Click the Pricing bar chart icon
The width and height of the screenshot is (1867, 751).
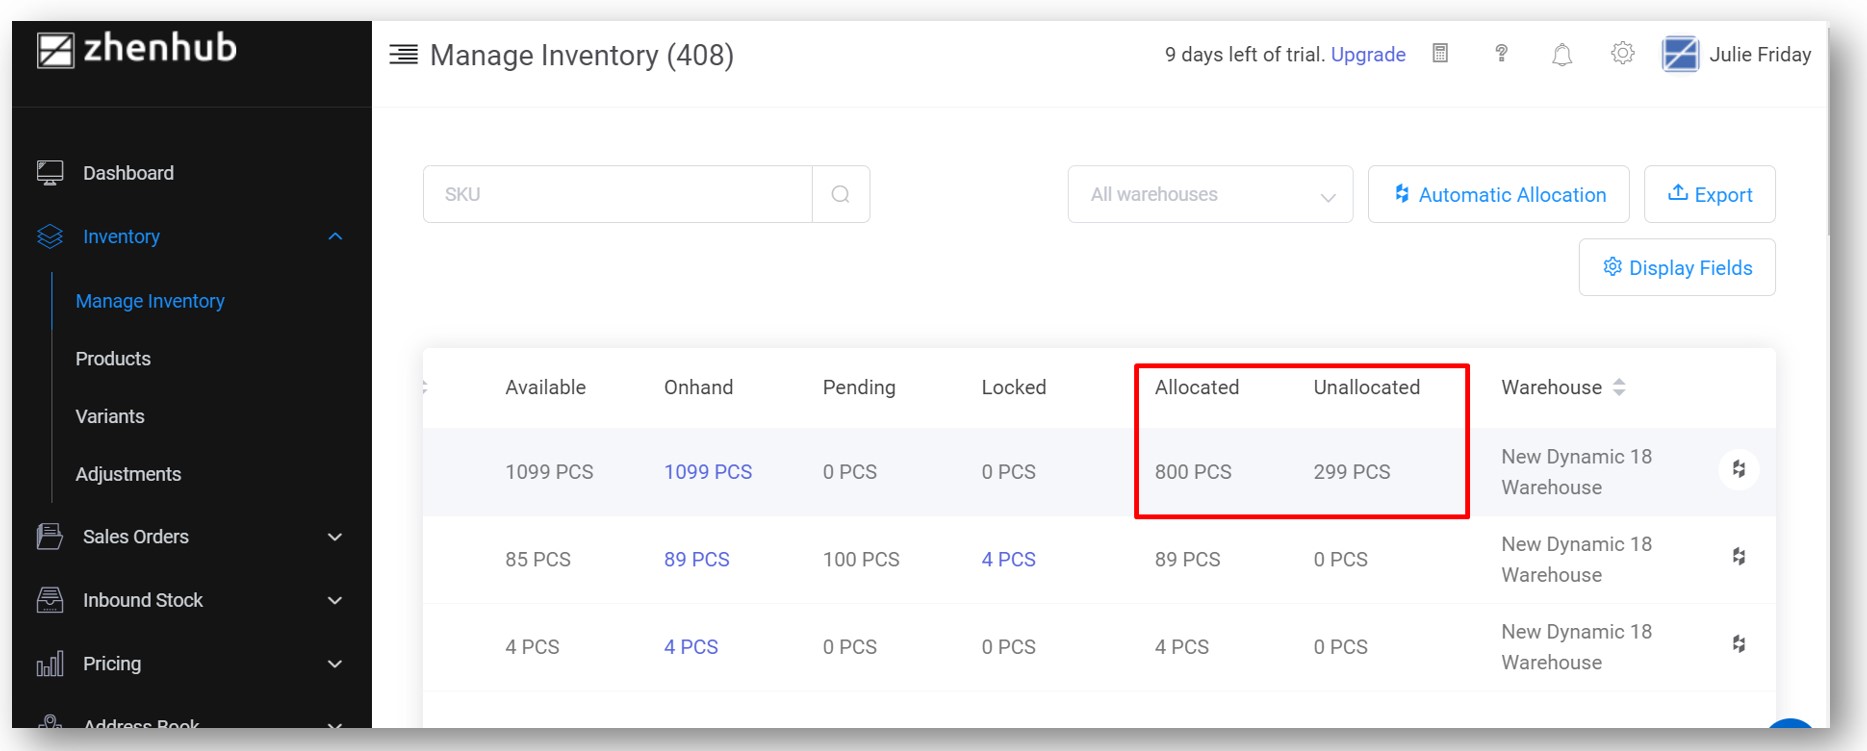tap(50, 663)
